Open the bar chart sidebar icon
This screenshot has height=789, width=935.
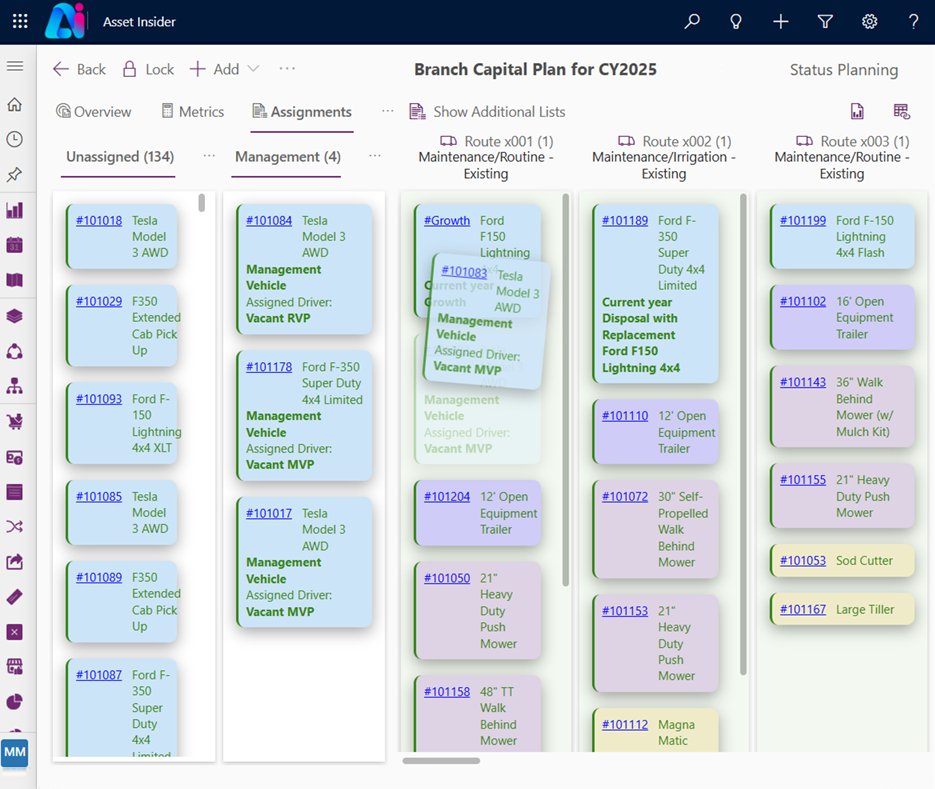15,210
